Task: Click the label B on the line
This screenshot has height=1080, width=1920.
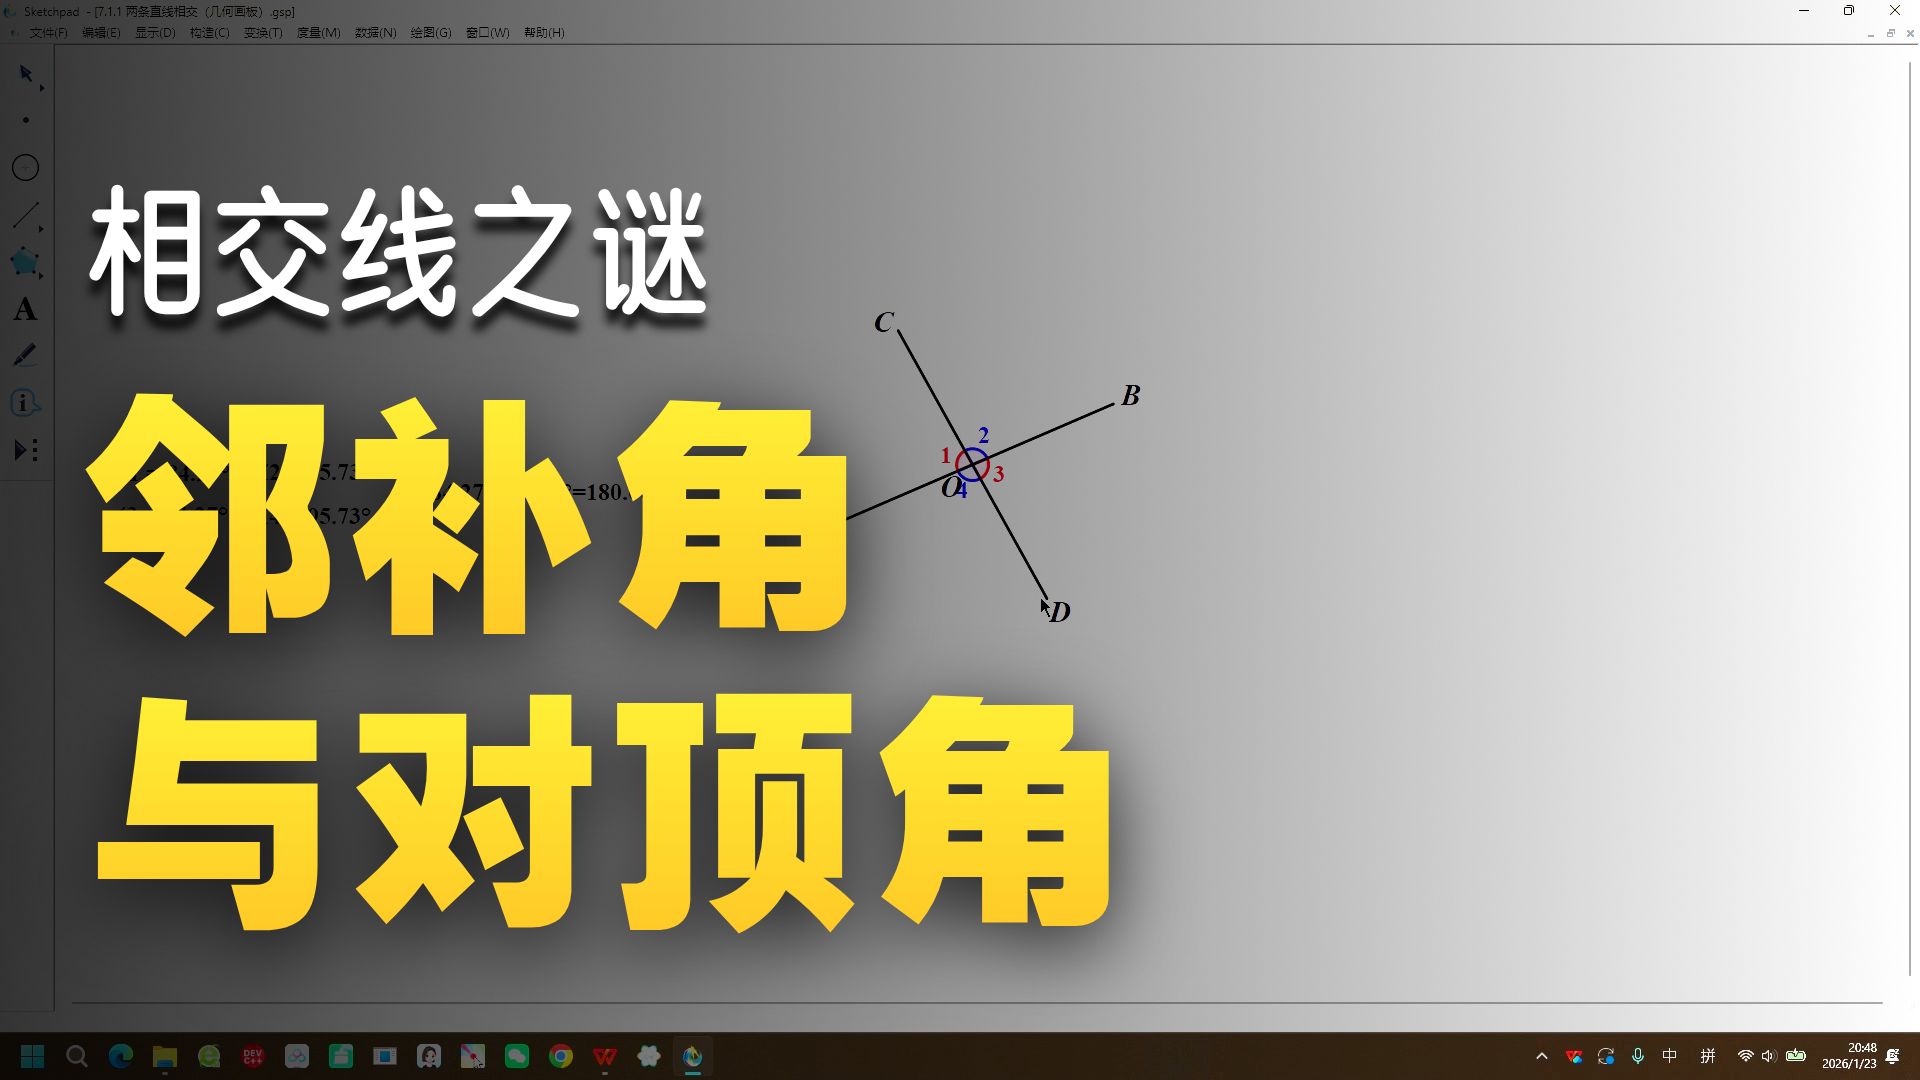Action: [x=1130, y=396]
